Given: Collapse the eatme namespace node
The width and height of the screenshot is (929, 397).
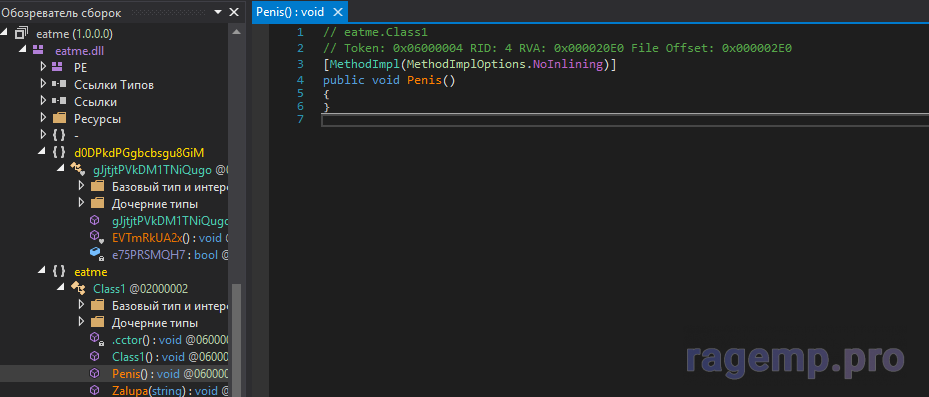Looking at the screenshot, I should pyautogui.click(x=41, y=271).
